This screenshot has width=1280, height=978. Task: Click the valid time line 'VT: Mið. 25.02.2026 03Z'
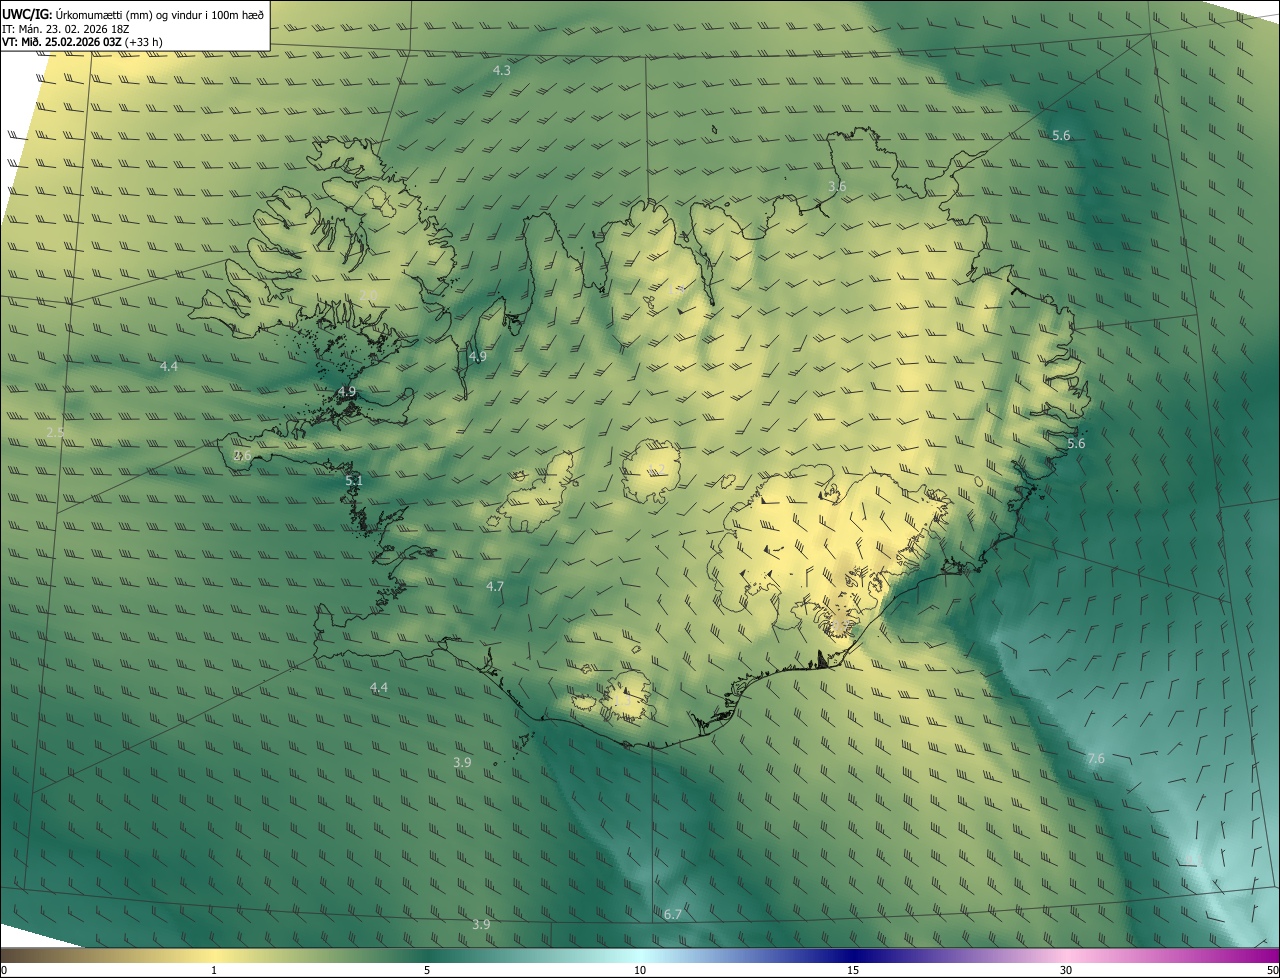[x=63, y=42]
